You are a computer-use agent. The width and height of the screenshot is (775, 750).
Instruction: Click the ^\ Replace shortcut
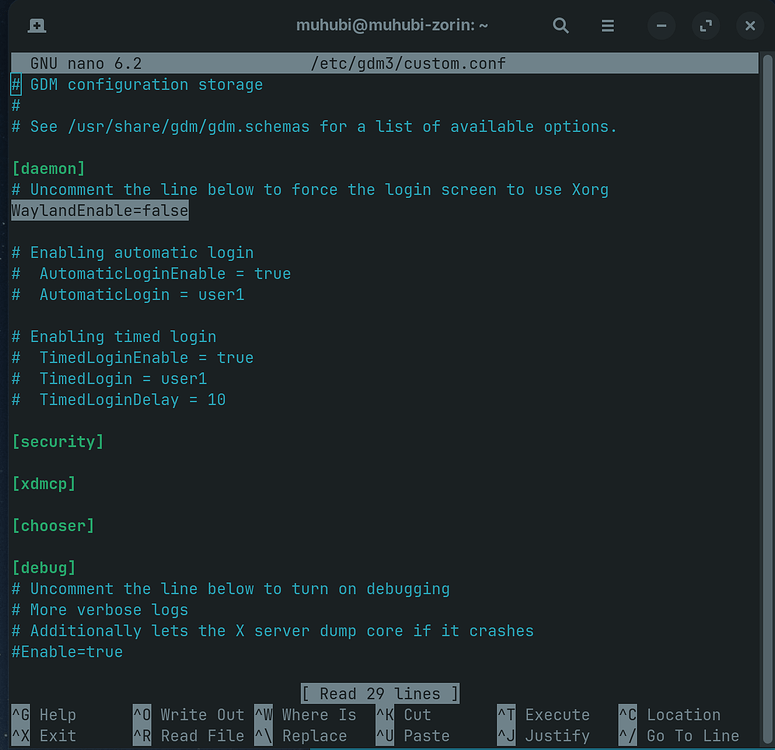pyautogui.click(x=301, y=736)
